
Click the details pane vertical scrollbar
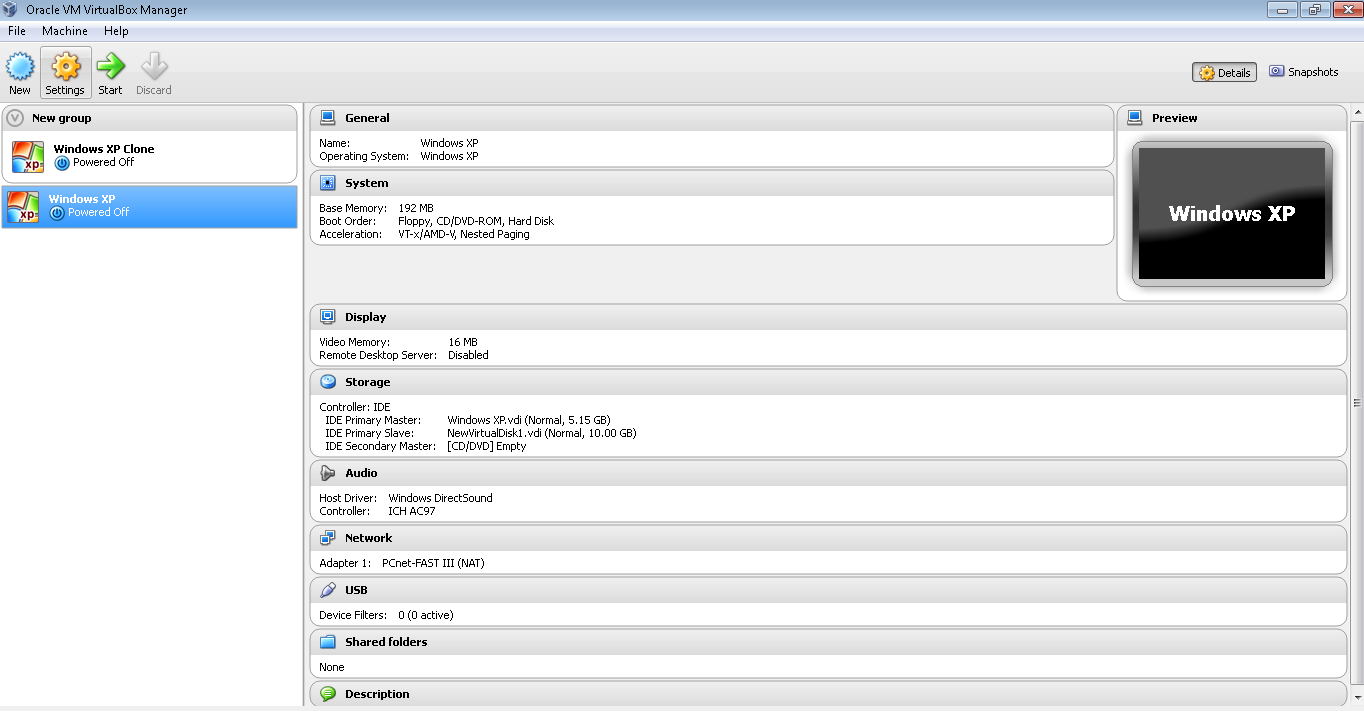(x=1357, y=403)
